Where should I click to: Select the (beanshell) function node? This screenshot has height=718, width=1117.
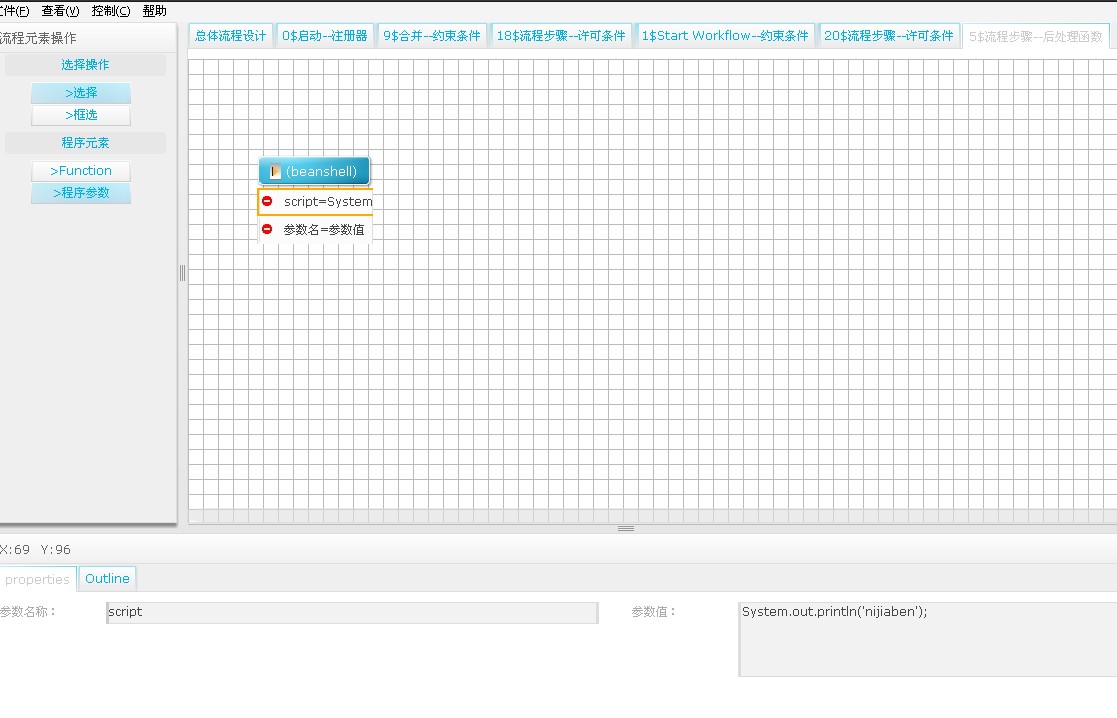pos(314,171)
